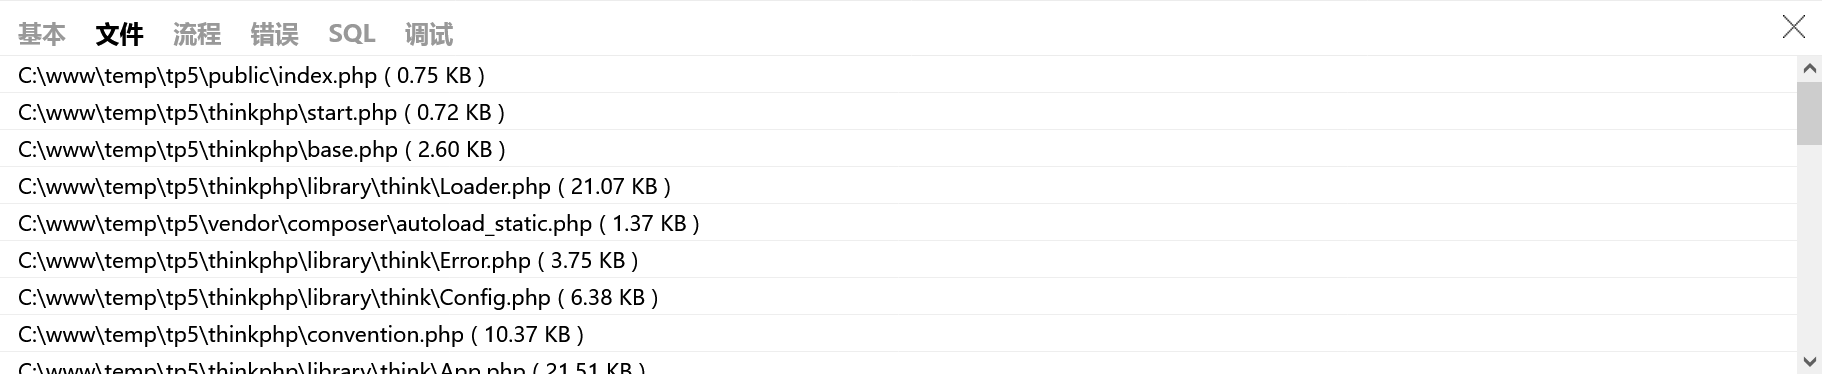Viewport: 1822px width, 375px height.
Task: Open the 调试 tab
Action: (429, 34)
